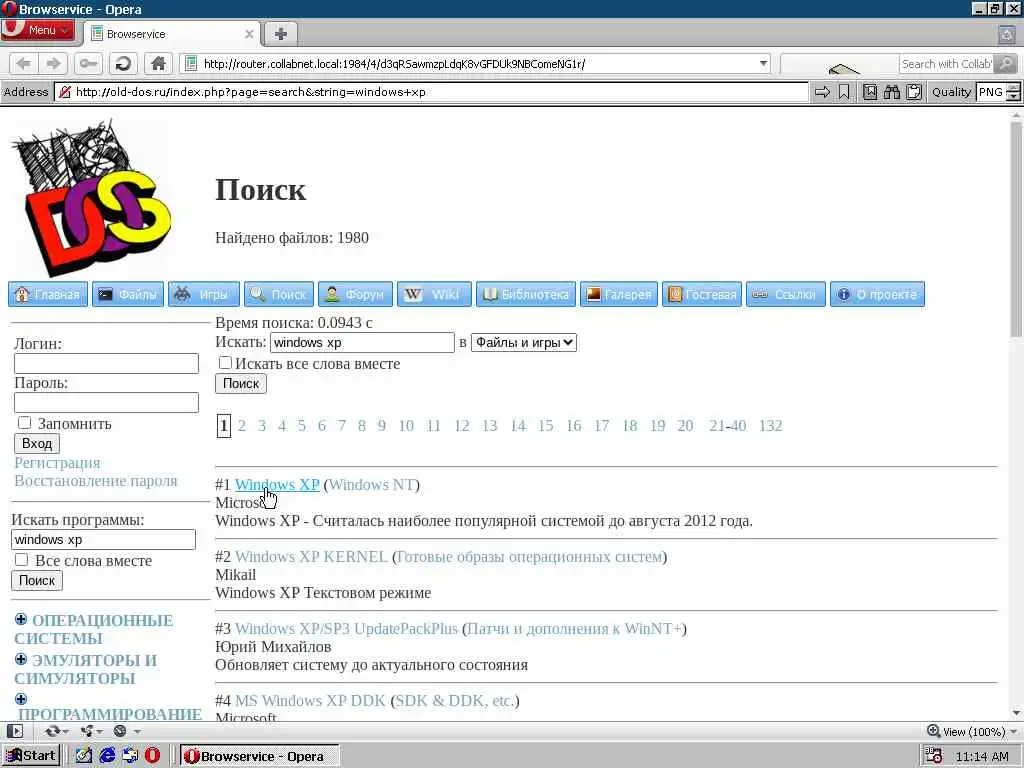Click the closed tabs trash icon
Screen dimensions: 1024x768
pyautogui.click(x=1006, y=34)
